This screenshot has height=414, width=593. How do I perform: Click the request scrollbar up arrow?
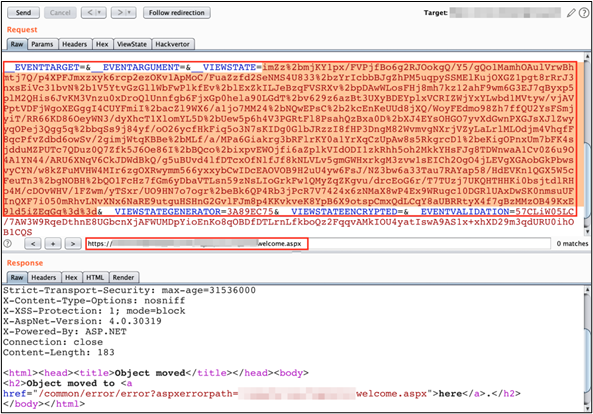click(587, 56)
